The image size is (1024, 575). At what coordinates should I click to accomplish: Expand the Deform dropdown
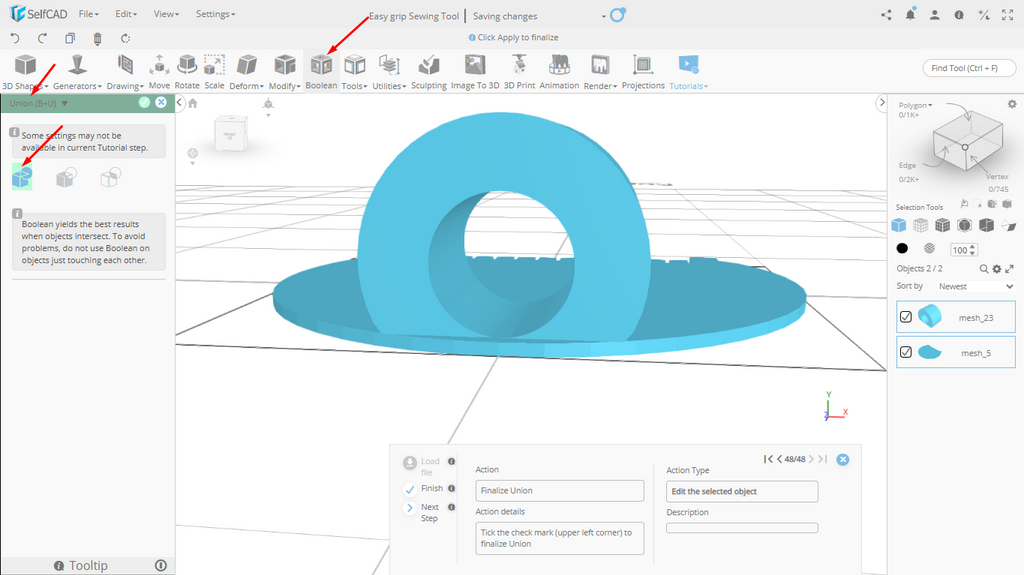tap(246, 72)
